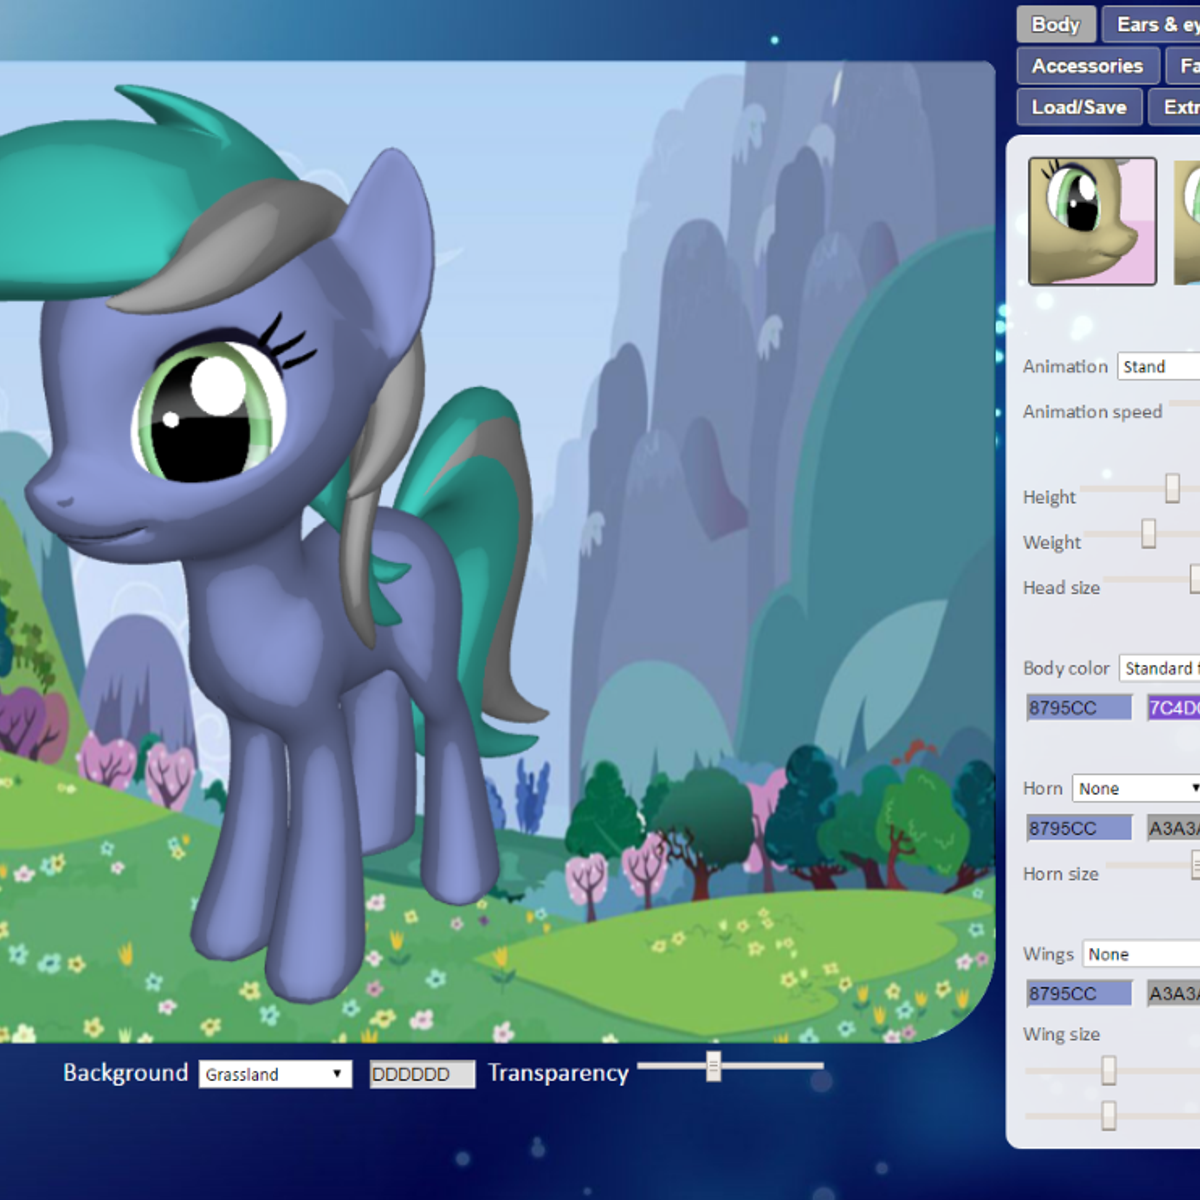Open the Load/Save tab
Viewport: 1200px width, 1200px height.
point(1080,107)
